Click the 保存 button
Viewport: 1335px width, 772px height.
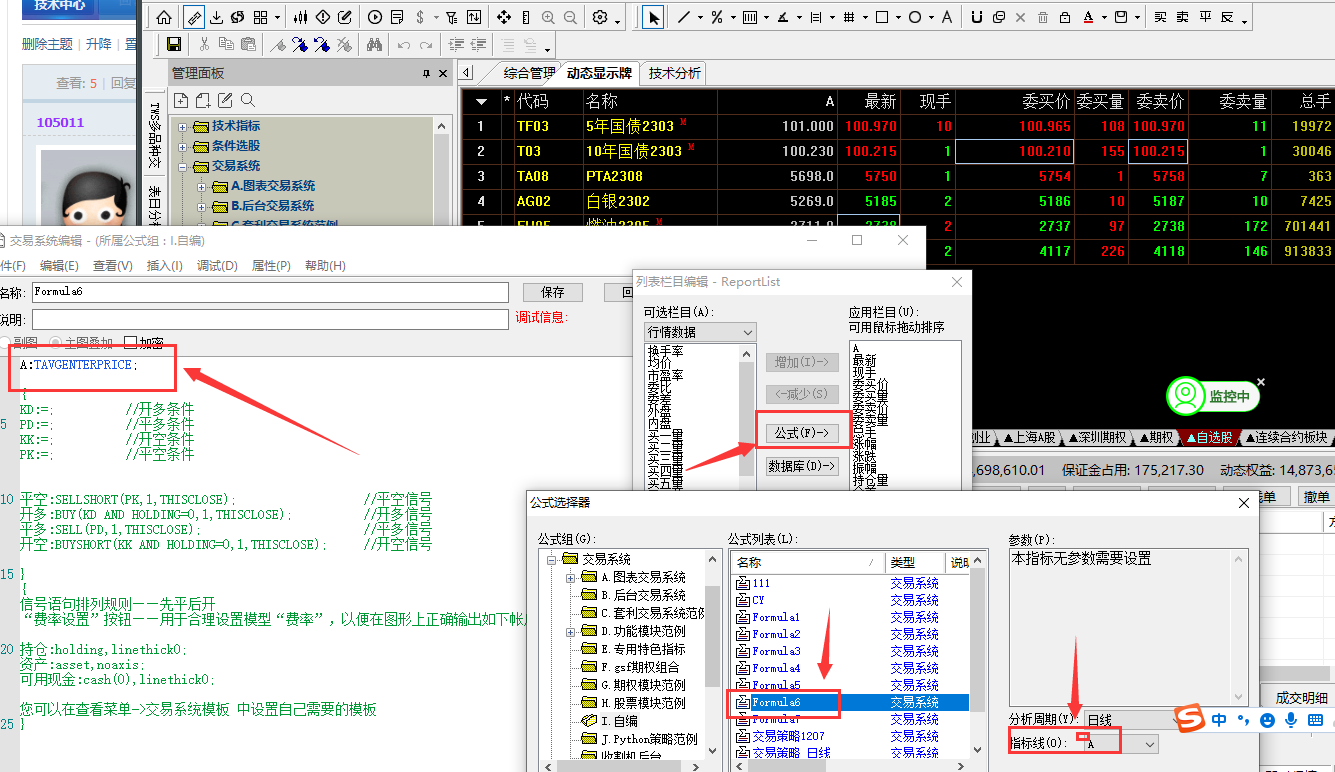(552, 292)
